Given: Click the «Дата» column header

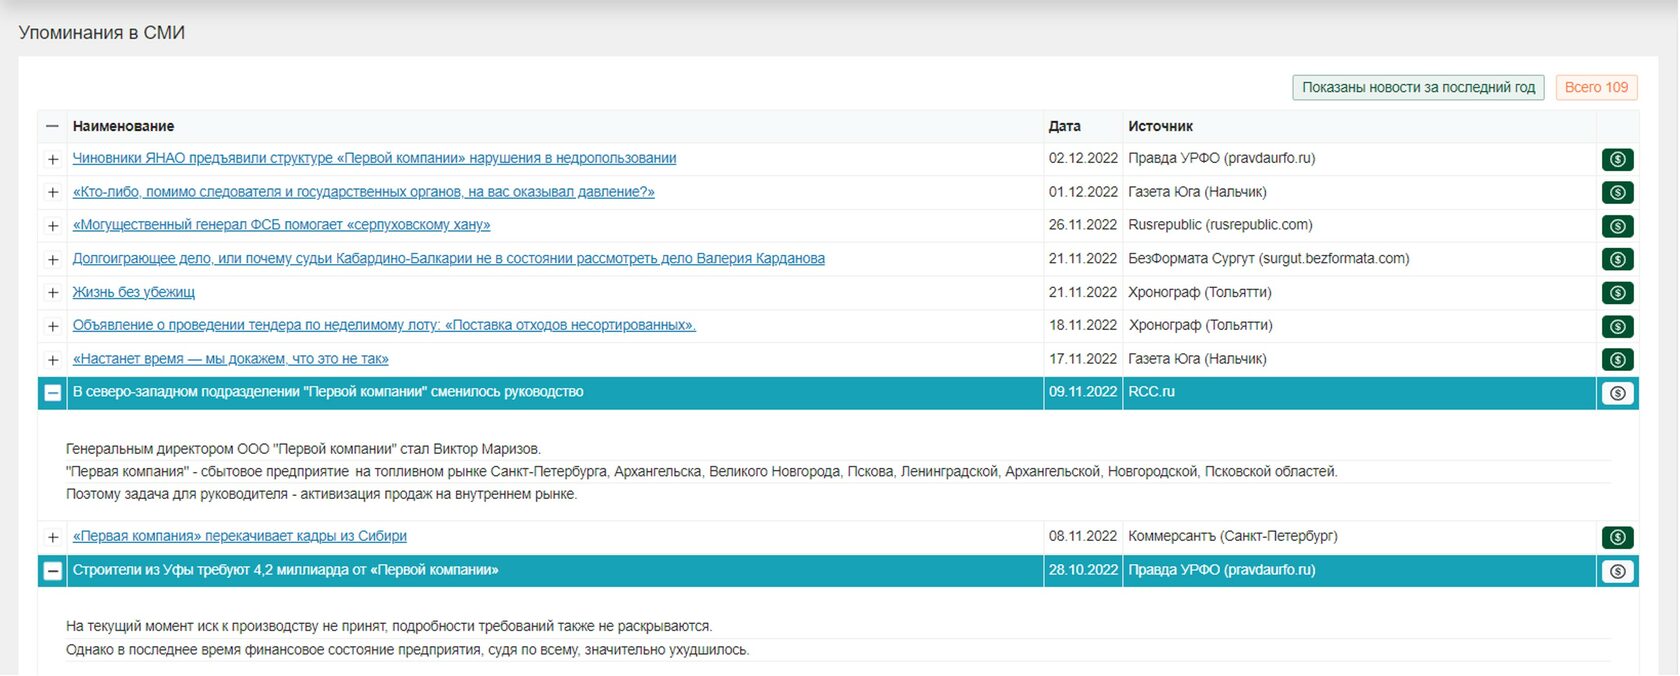Looking at the screenshot, I should click(x=1064, y=126).
